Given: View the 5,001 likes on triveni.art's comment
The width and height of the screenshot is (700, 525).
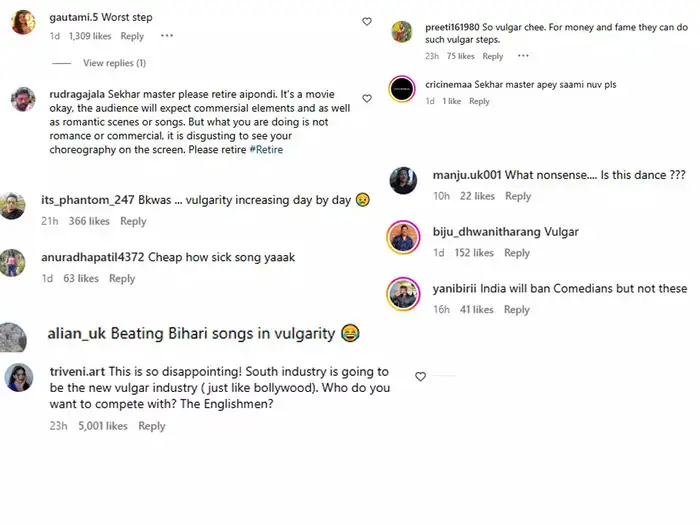Looking at the screenshot, I should point(103,426).
